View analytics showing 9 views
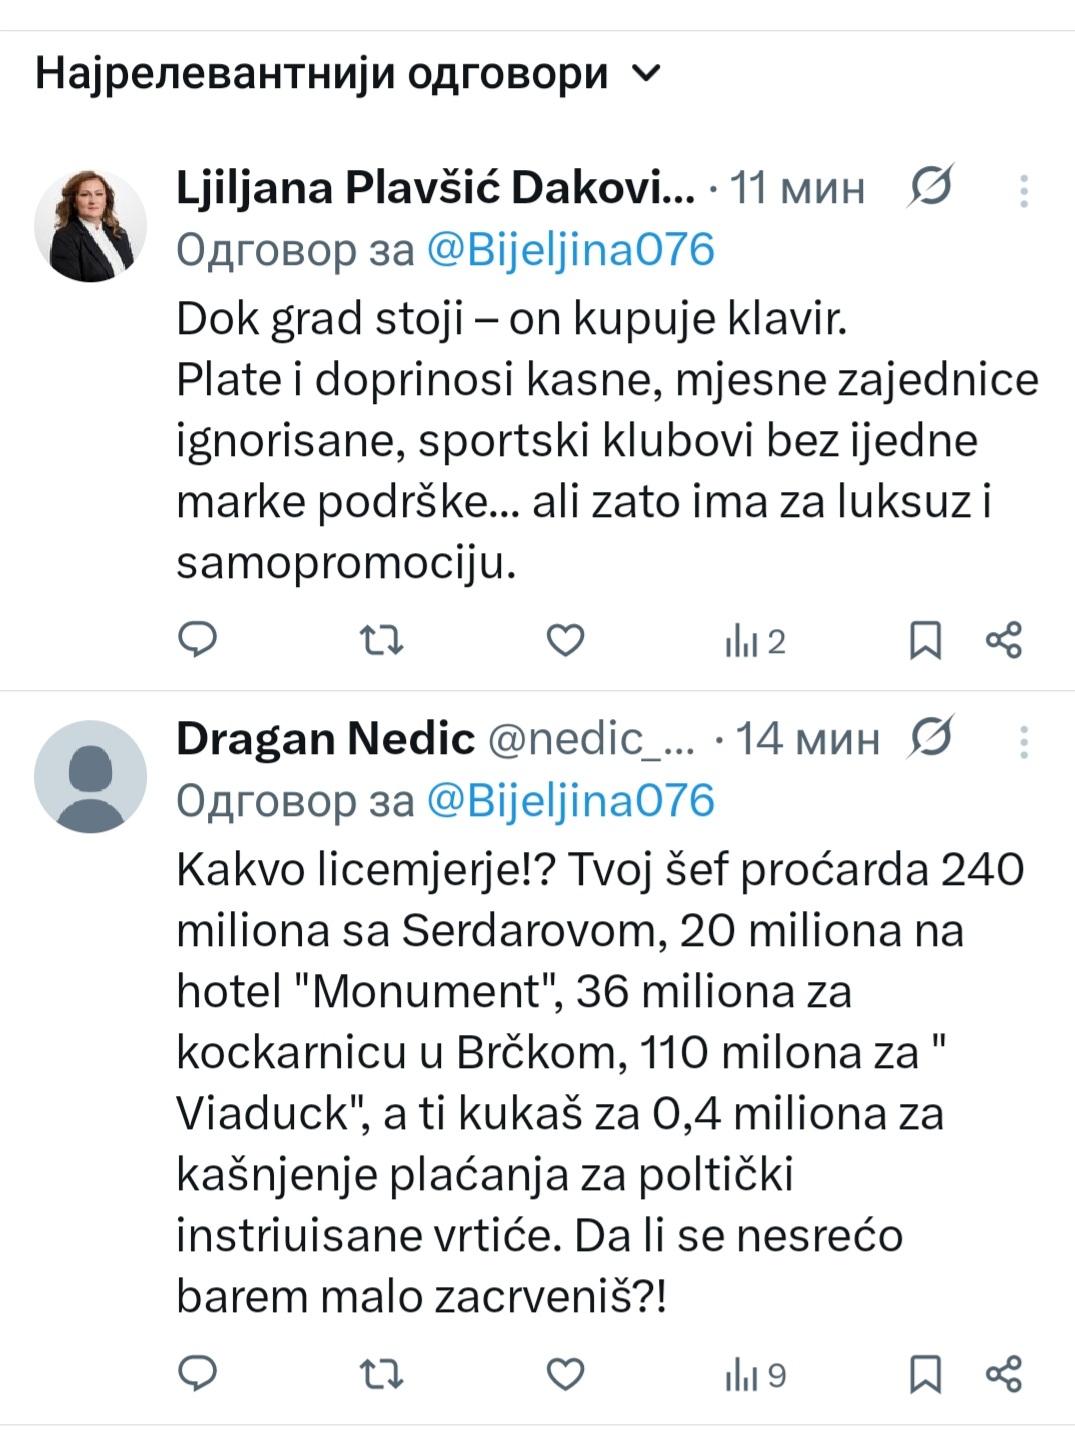This screenshot has width=1075, height=1433. tap(755, 1375)
